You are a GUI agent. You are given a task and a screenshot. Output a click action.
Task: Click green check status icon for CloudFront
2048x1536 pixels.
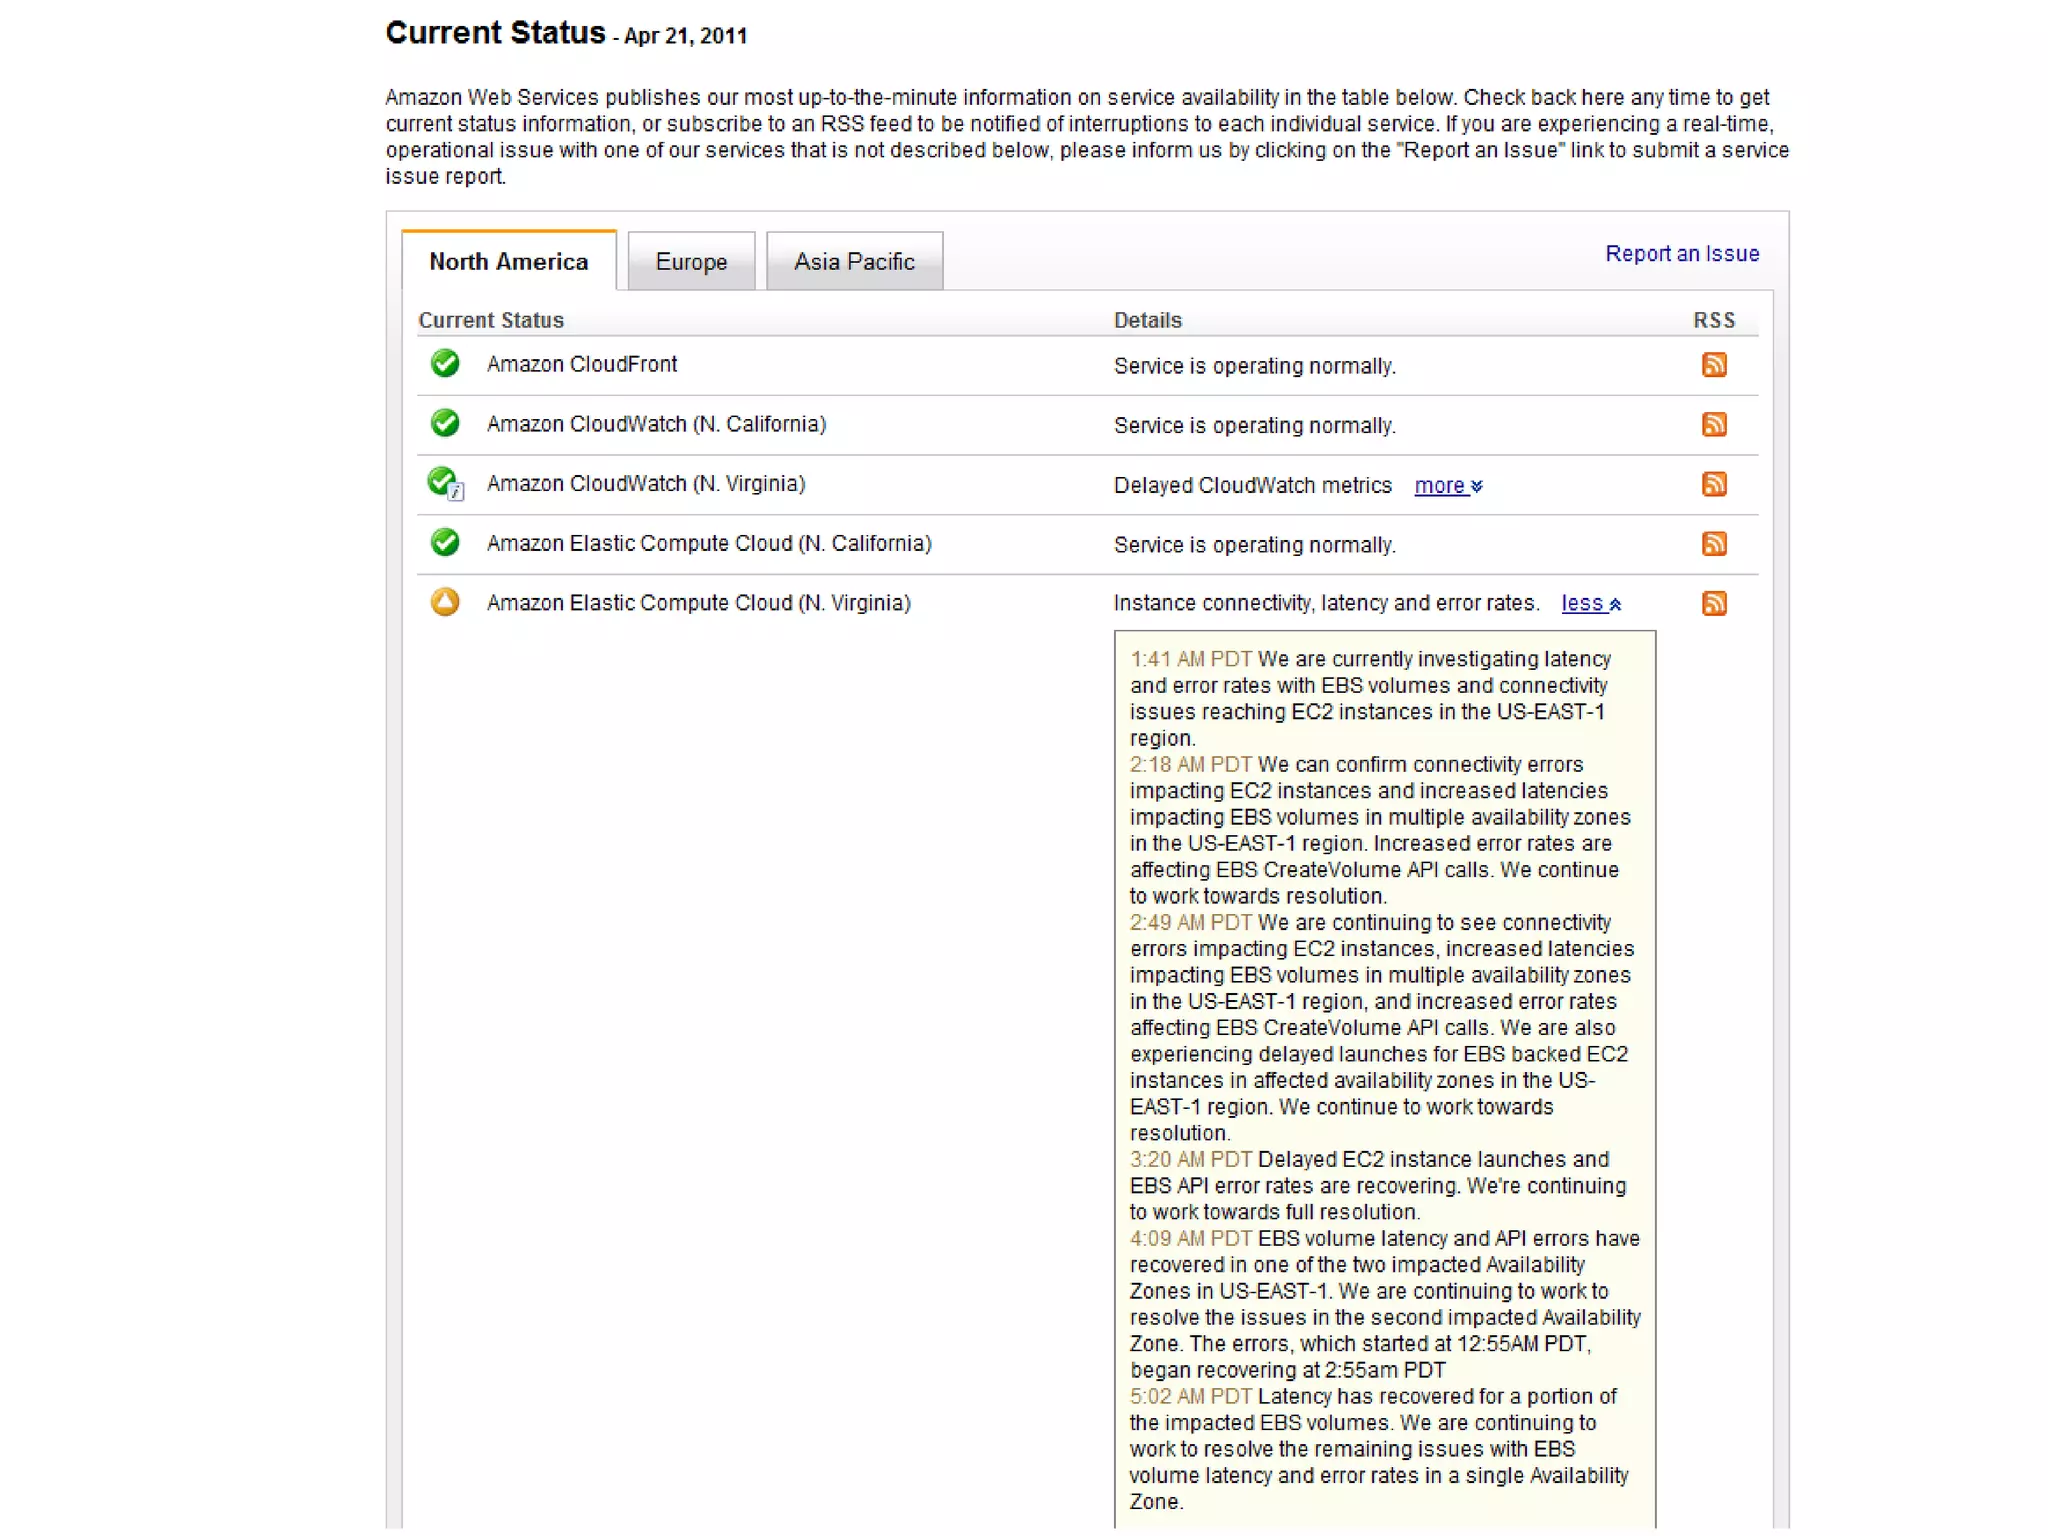click(x=445, y=363)
